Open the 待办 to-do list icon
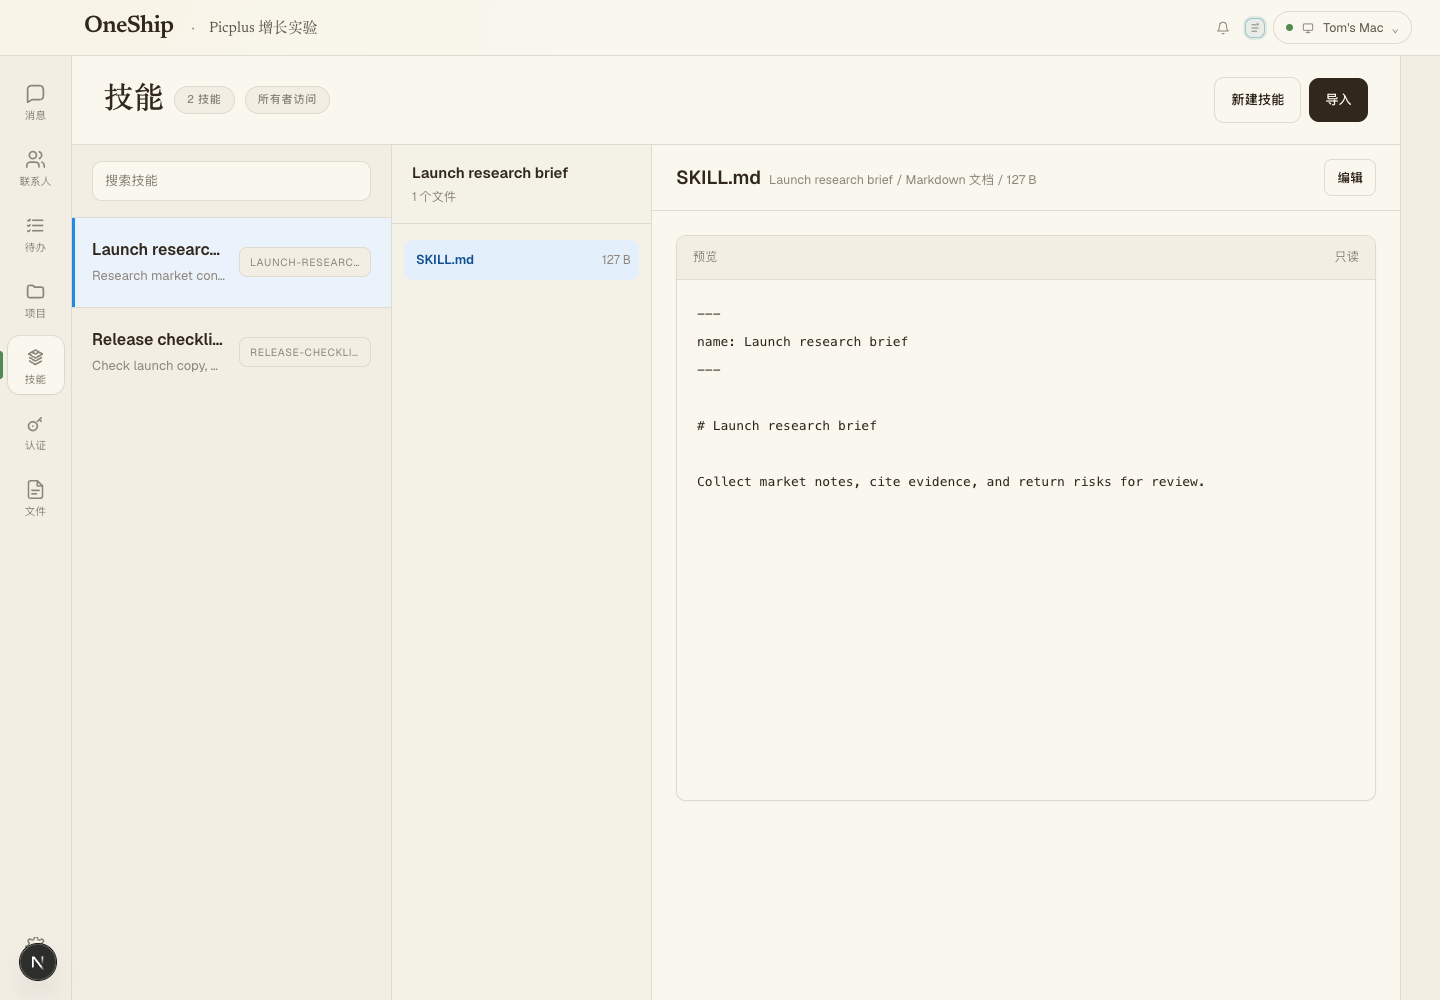This screenshot has height=1000, width=1440. tap(35, 233)
